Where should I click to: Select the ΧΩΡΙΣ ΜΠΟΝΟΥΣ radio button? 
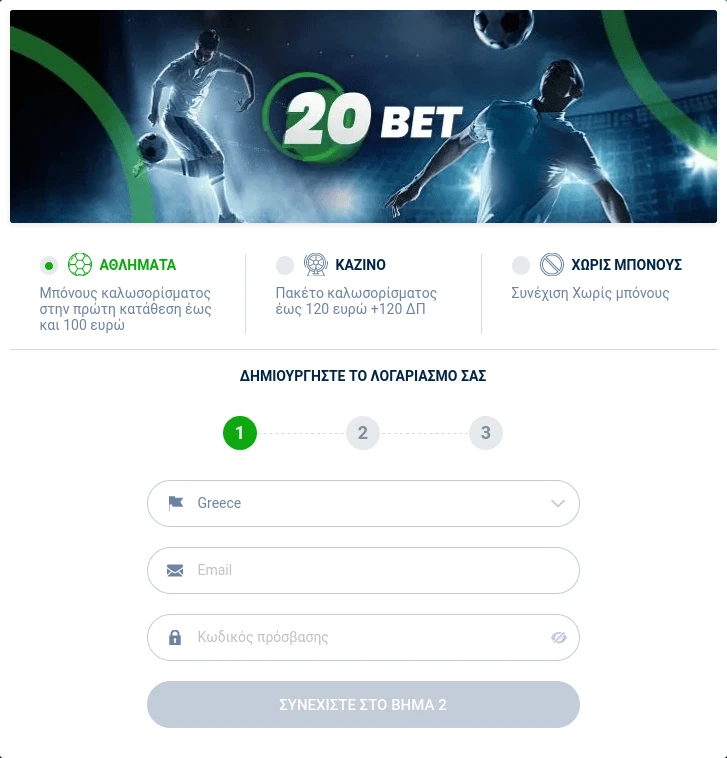point(521,265)
